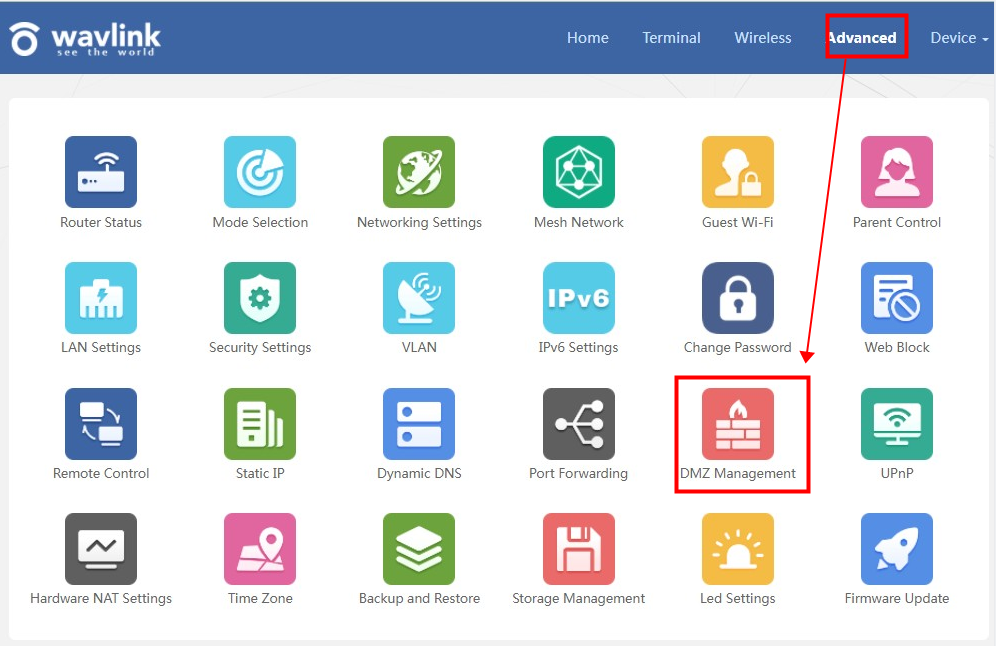Click the Remote Control text

pos(101,473)
